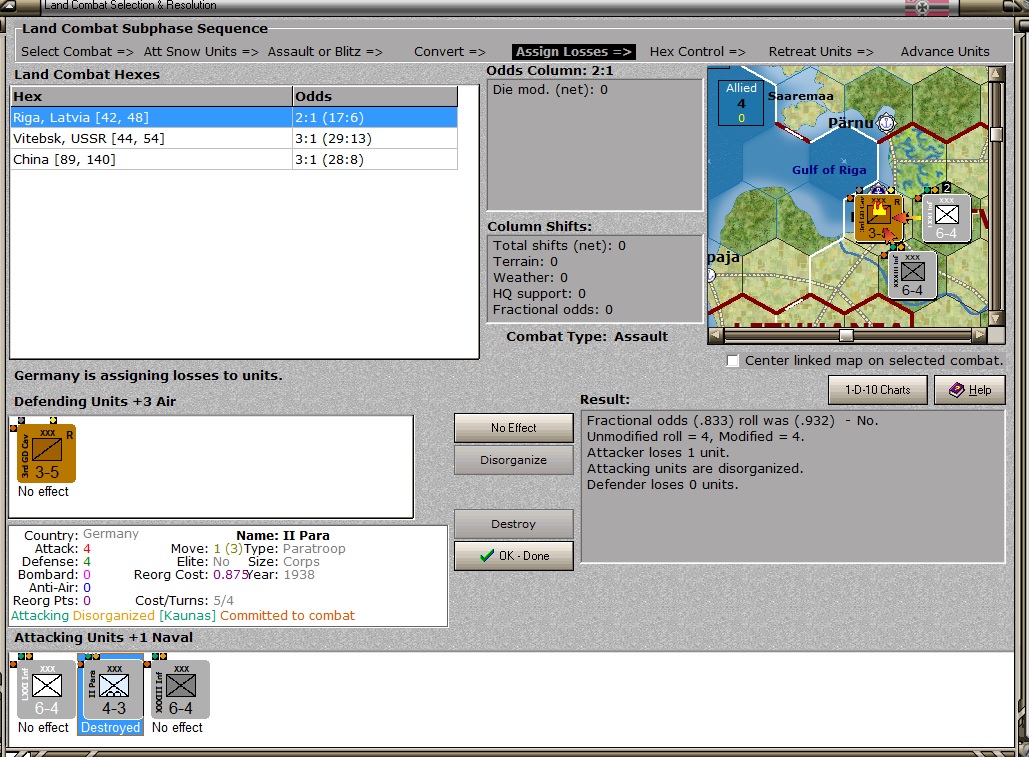Click the Advance Units subphase step

944,51
